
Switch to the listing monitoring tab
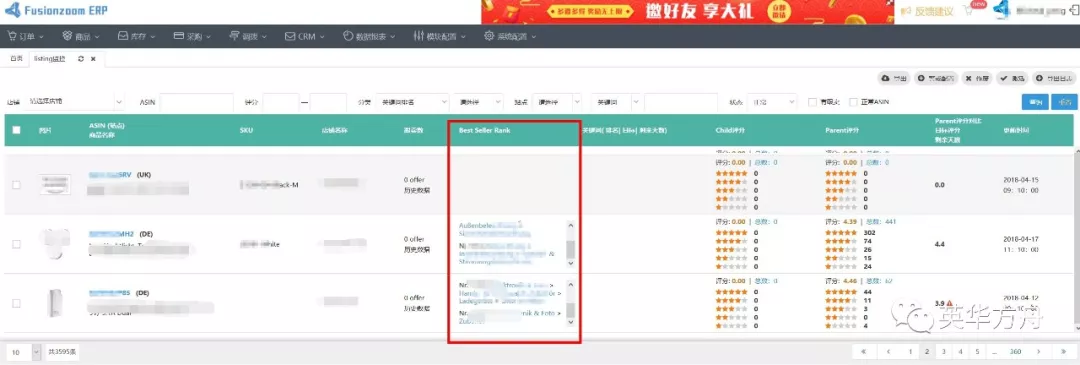(50, 59)
